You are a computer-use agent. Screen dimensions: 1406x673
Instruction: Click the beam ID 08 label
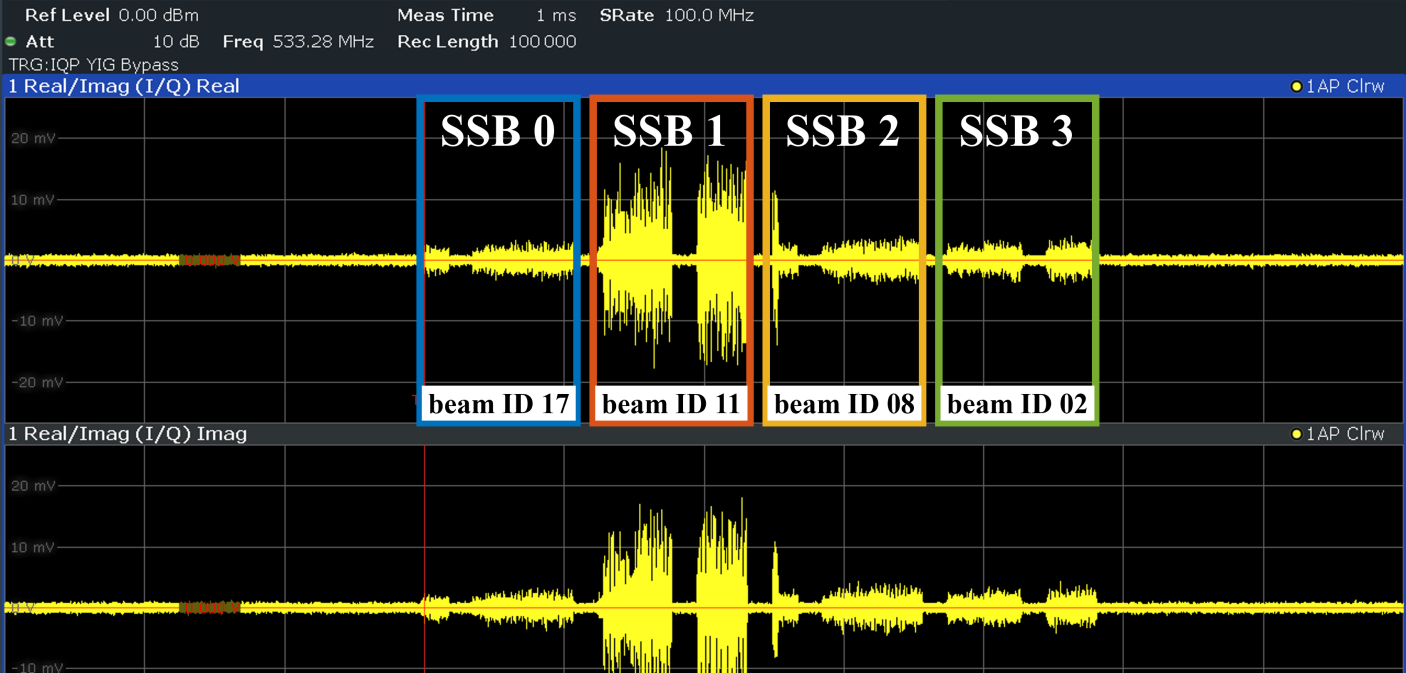coord(844,404)
